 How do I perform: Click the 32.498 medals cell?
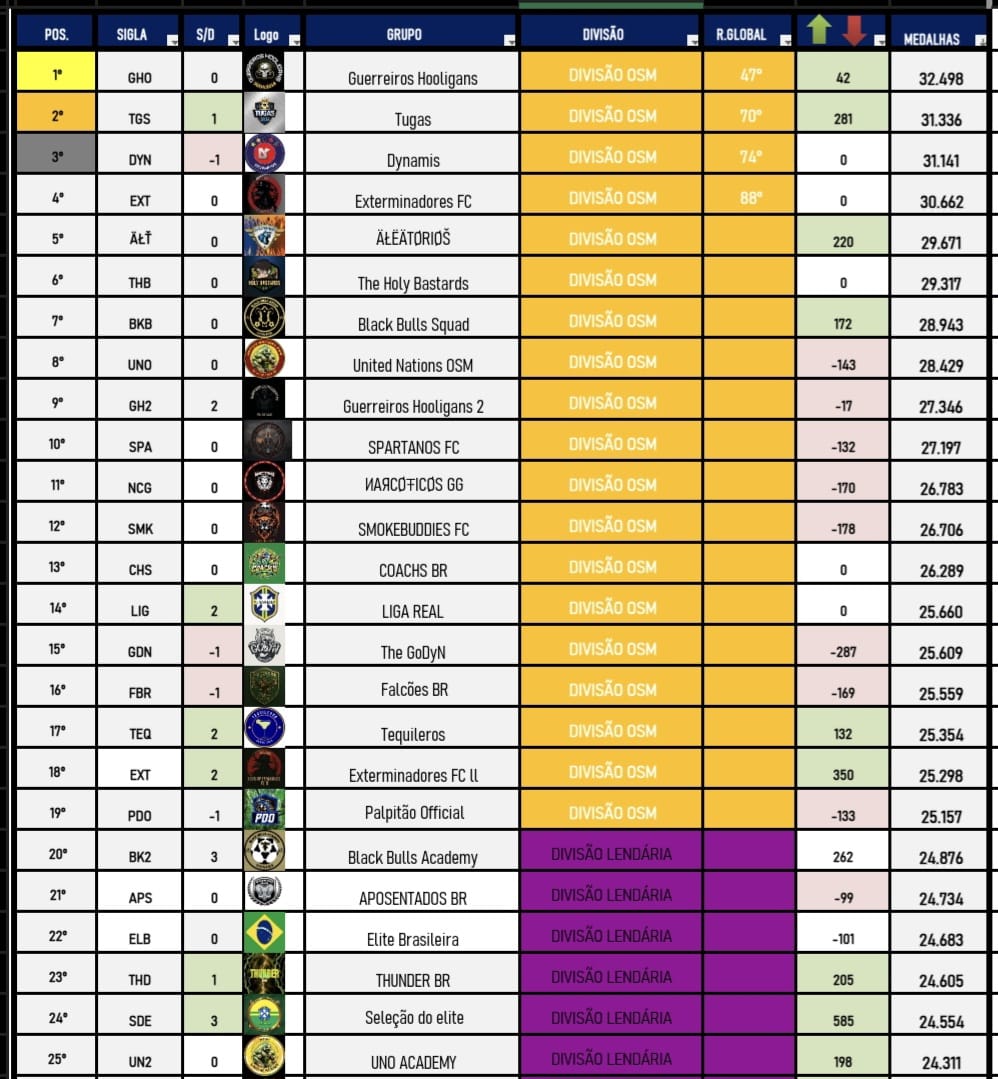(x=940, y=78)
